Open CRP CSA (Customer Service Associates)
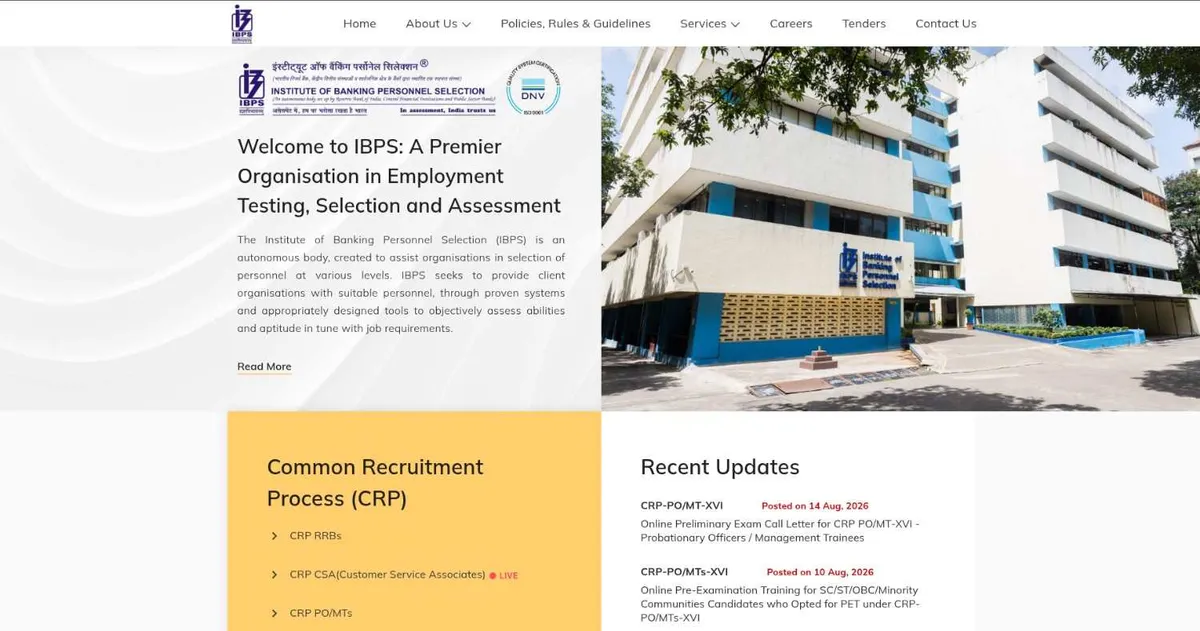This screenshot has height=631, width=1200. click(387, 575)
